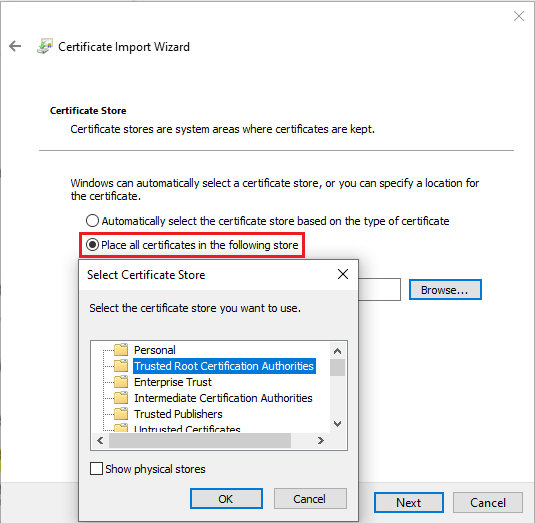Close the Select Certificate Store dialog

point(343,274)
